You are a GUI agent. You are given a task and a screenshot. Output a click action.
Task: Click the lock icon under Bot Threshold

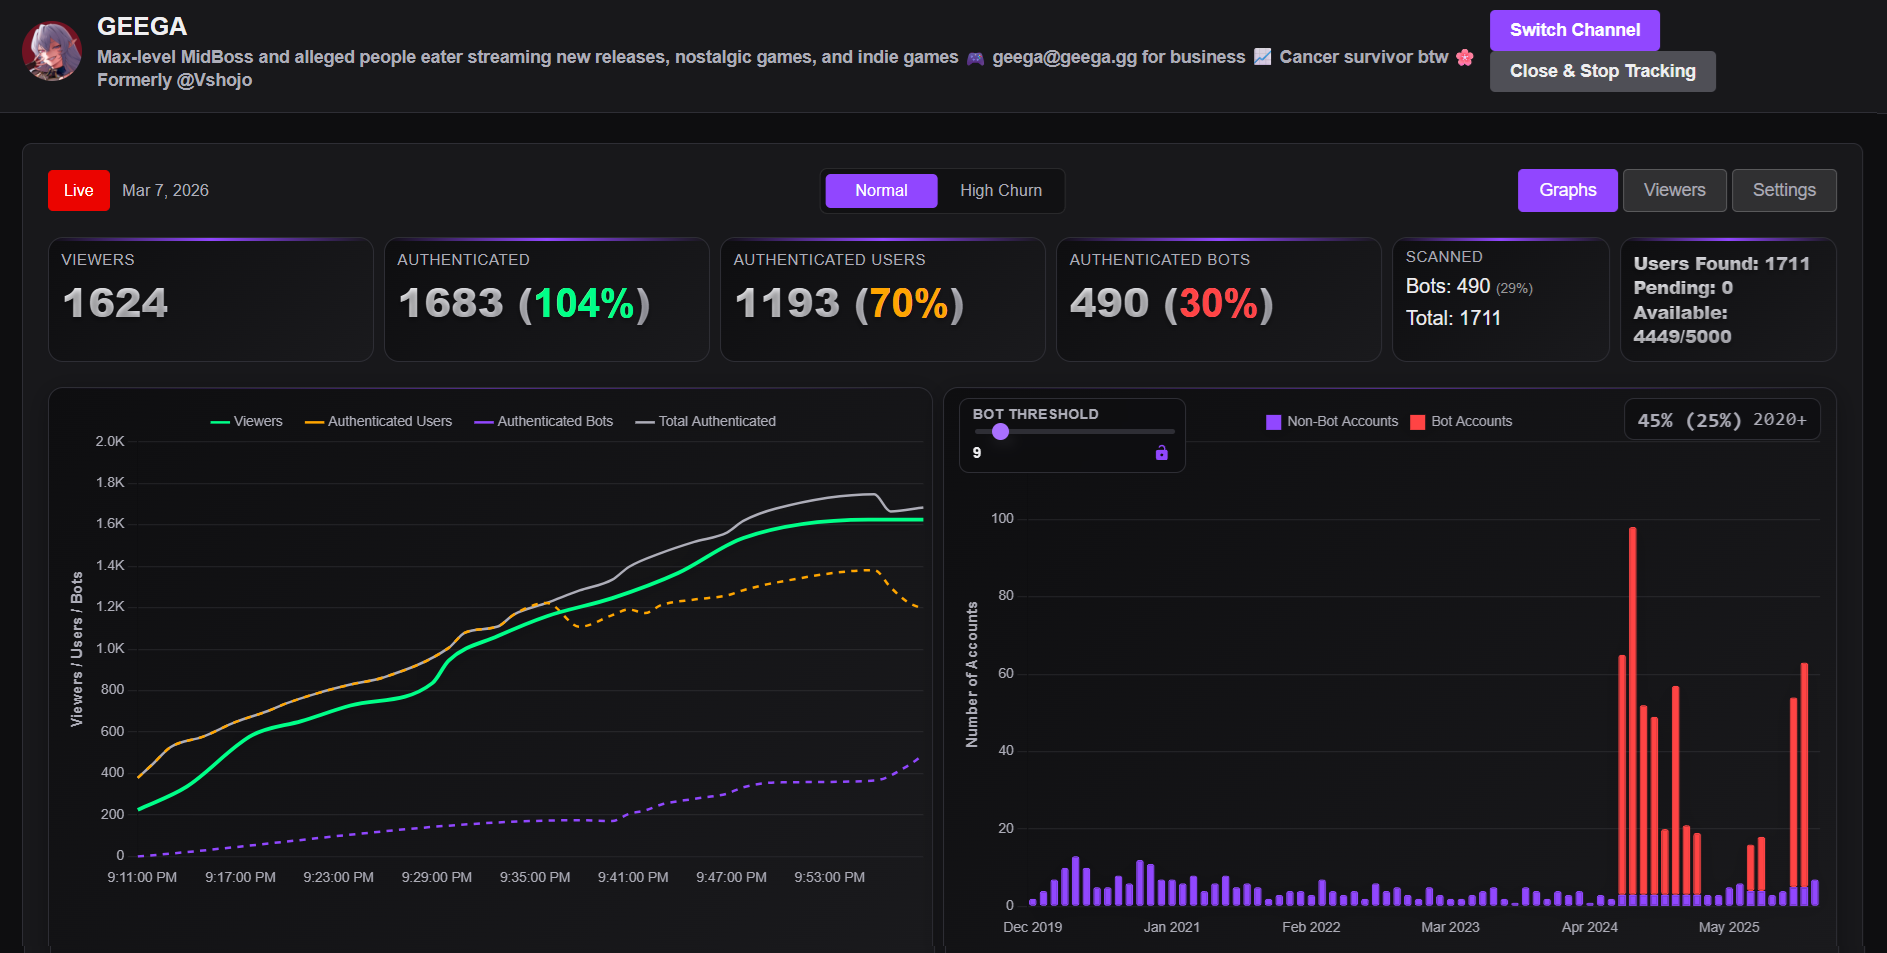pyautogui.click(x=1161, y=453)
